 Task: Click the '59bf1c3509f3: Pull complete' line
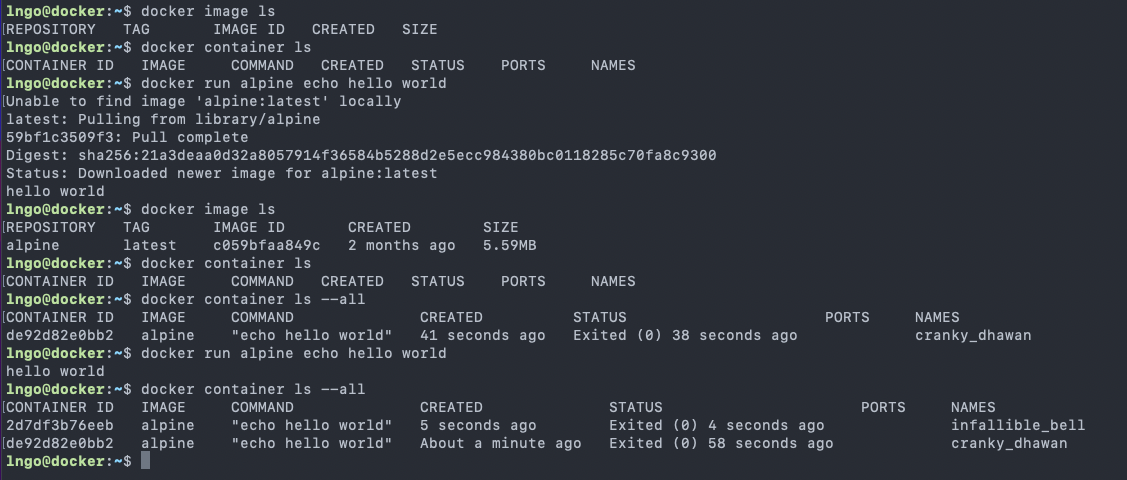[x=127, y=137]
